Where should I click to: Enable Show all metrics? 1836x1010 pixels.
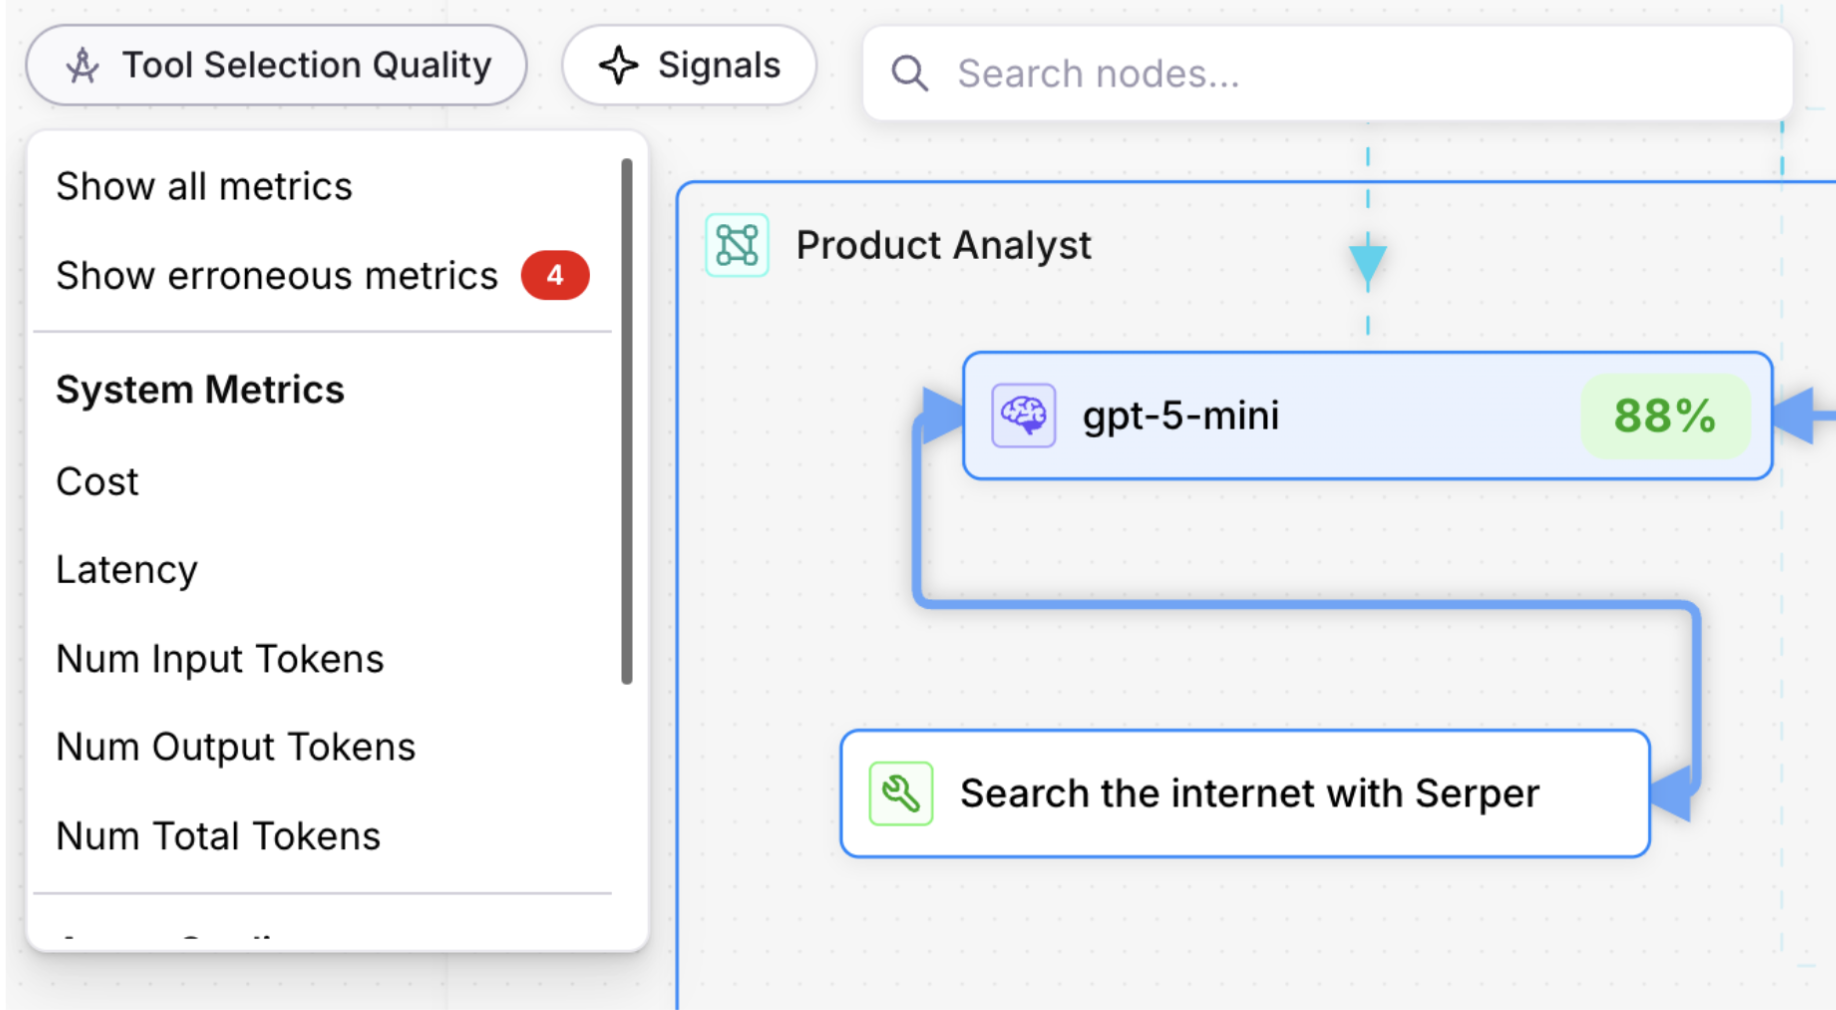[204, 185]
